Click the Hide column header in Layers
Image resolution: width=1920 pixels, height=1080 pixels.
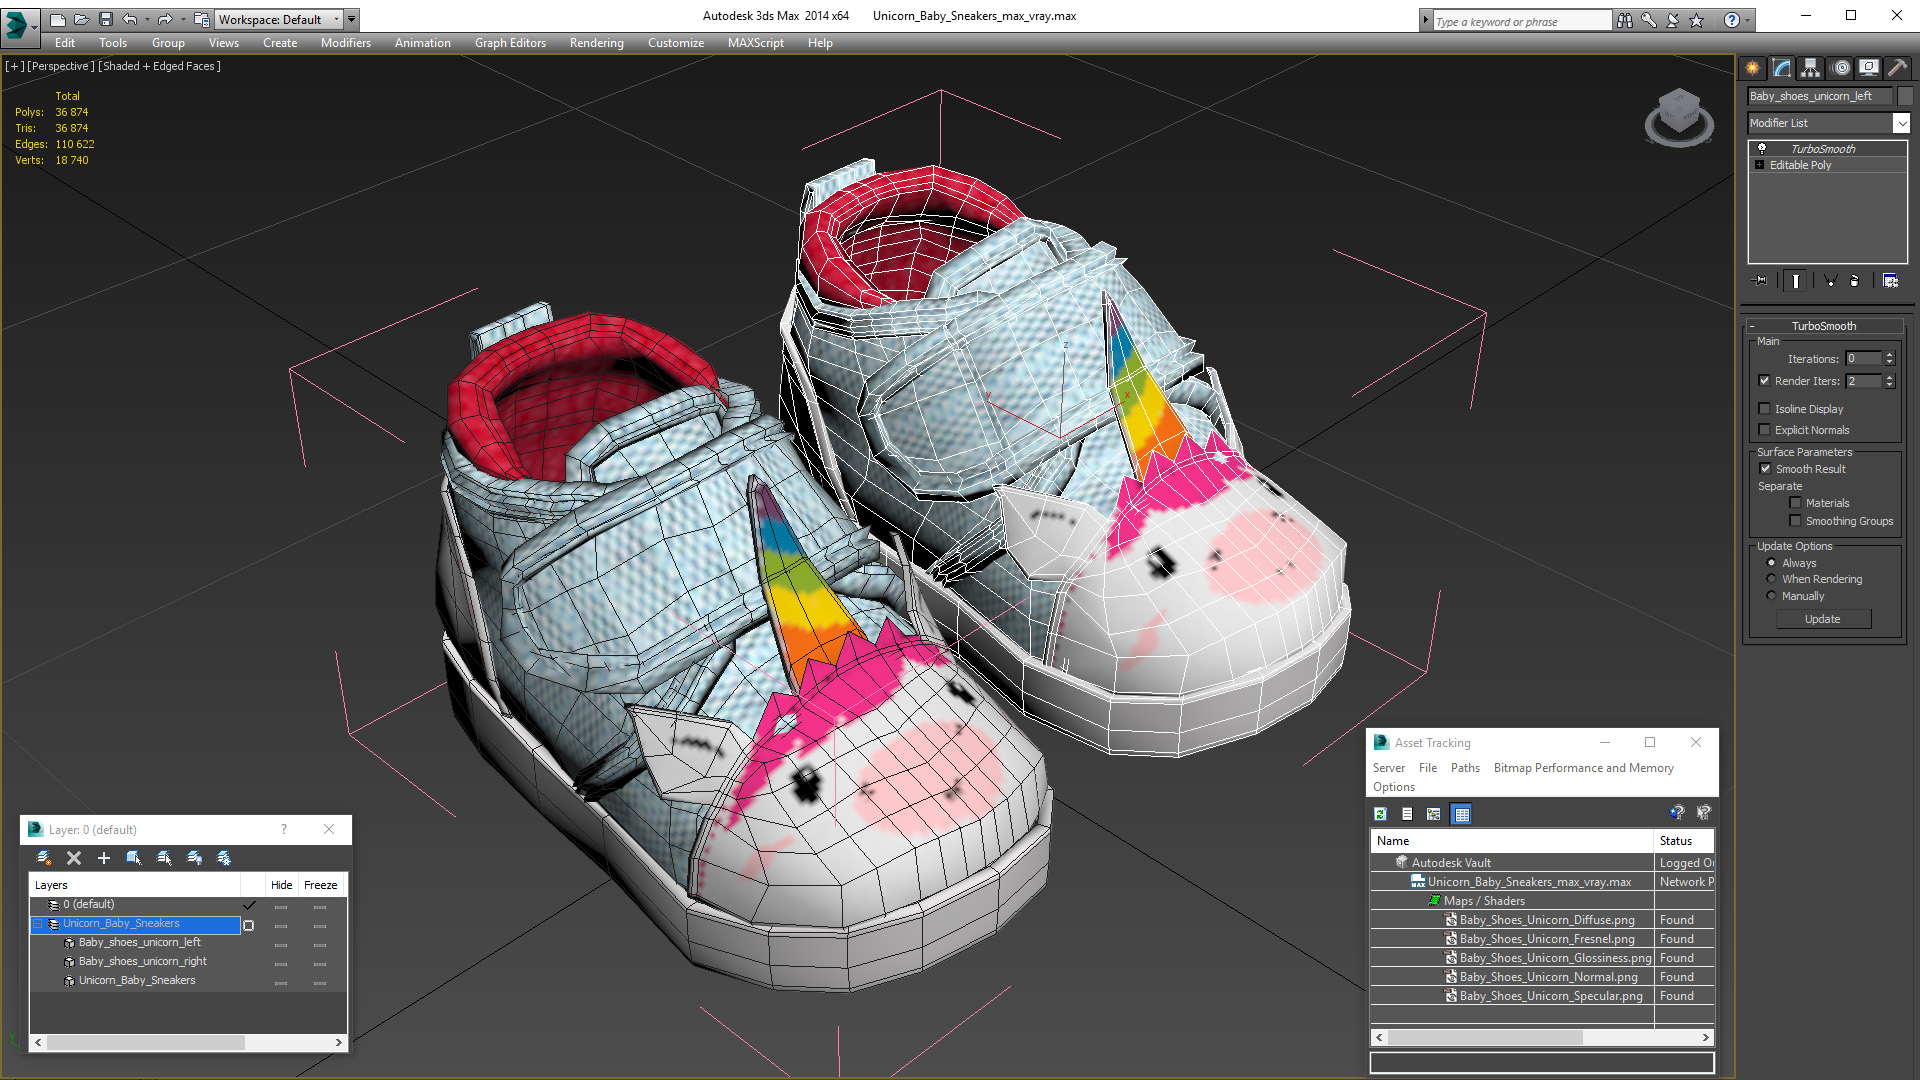click(281, 885)
